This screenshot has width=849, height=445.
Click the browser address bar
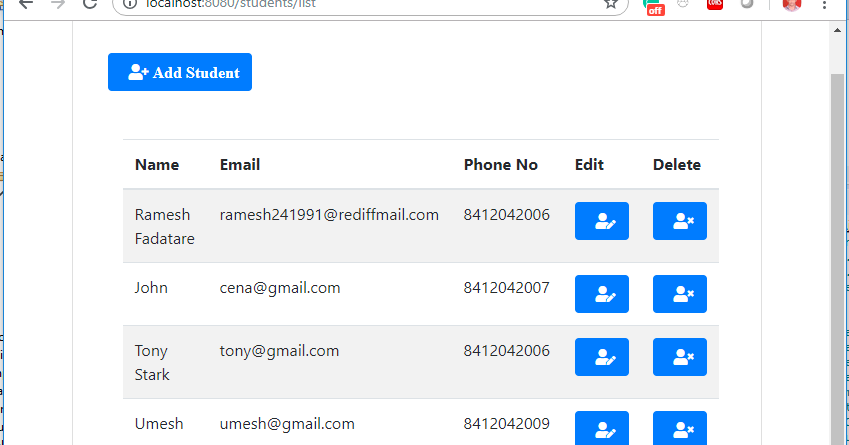350,4
